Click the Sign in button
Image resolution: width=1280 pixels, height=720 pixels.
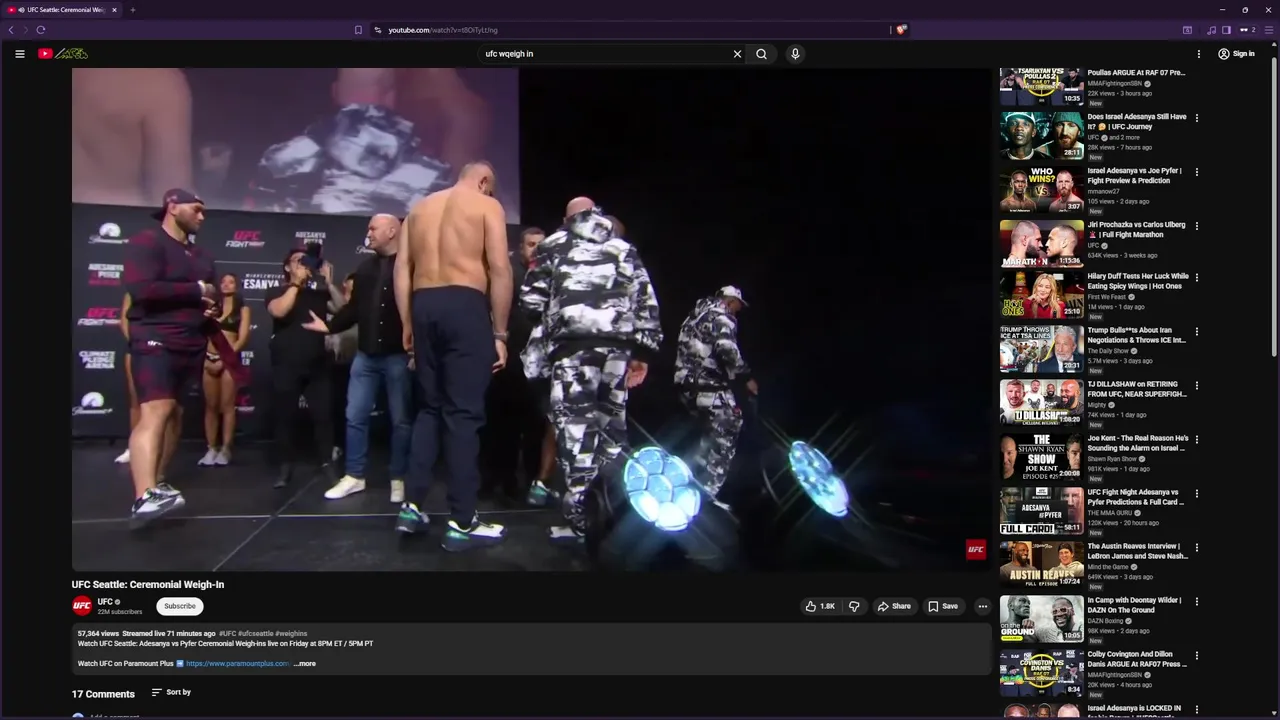click(1236, 54)
